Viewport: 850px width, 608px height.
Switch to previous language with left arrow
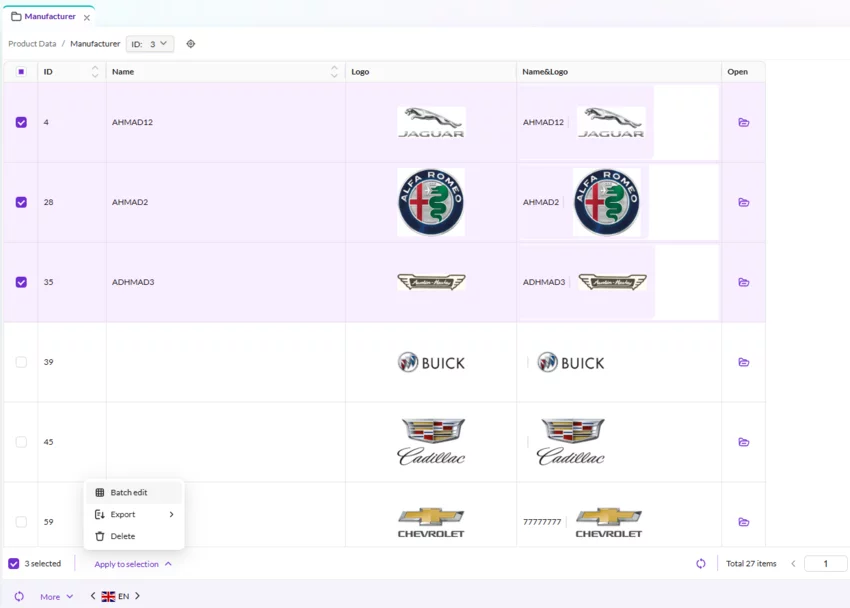click(x=93, y=596)
